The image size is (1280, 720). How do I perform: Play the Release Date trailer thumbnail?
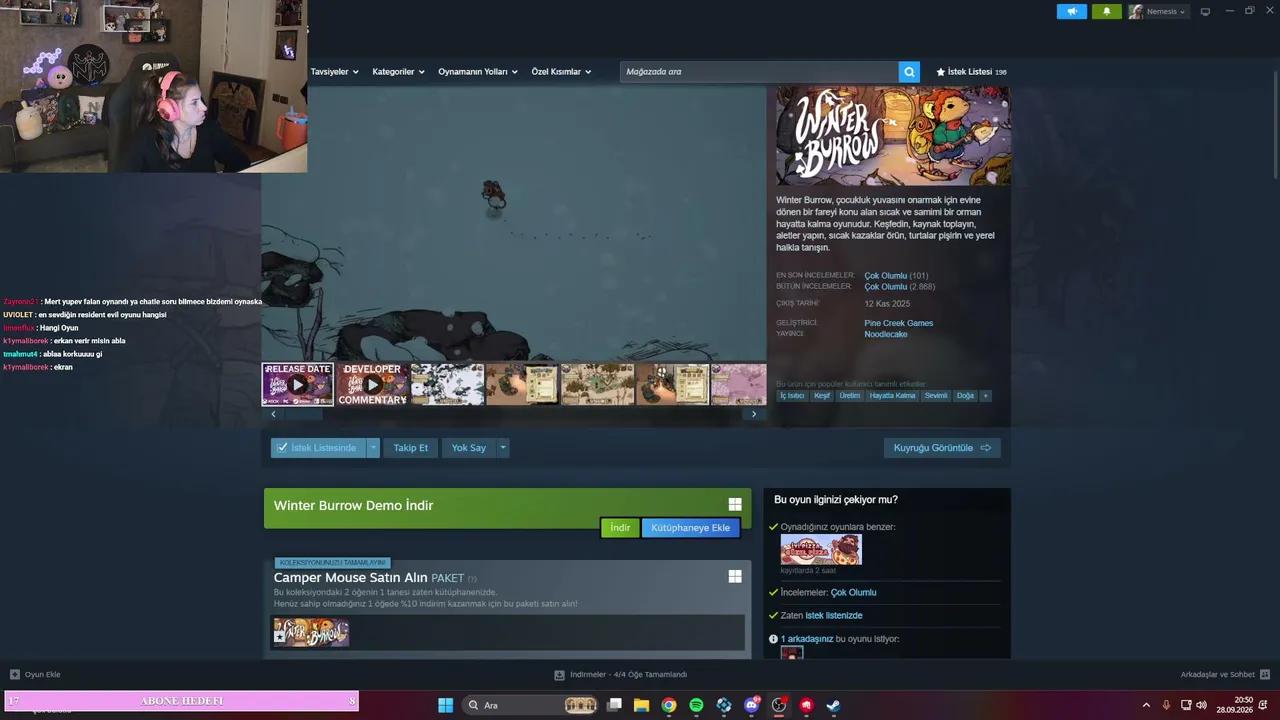298,384
